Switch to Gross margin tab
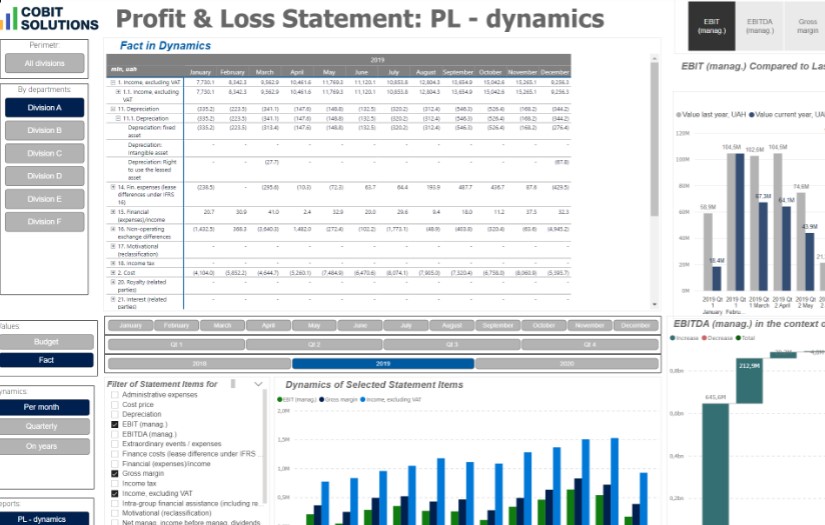The width and height of the screenshot is (825, 525). pos(807,26)
